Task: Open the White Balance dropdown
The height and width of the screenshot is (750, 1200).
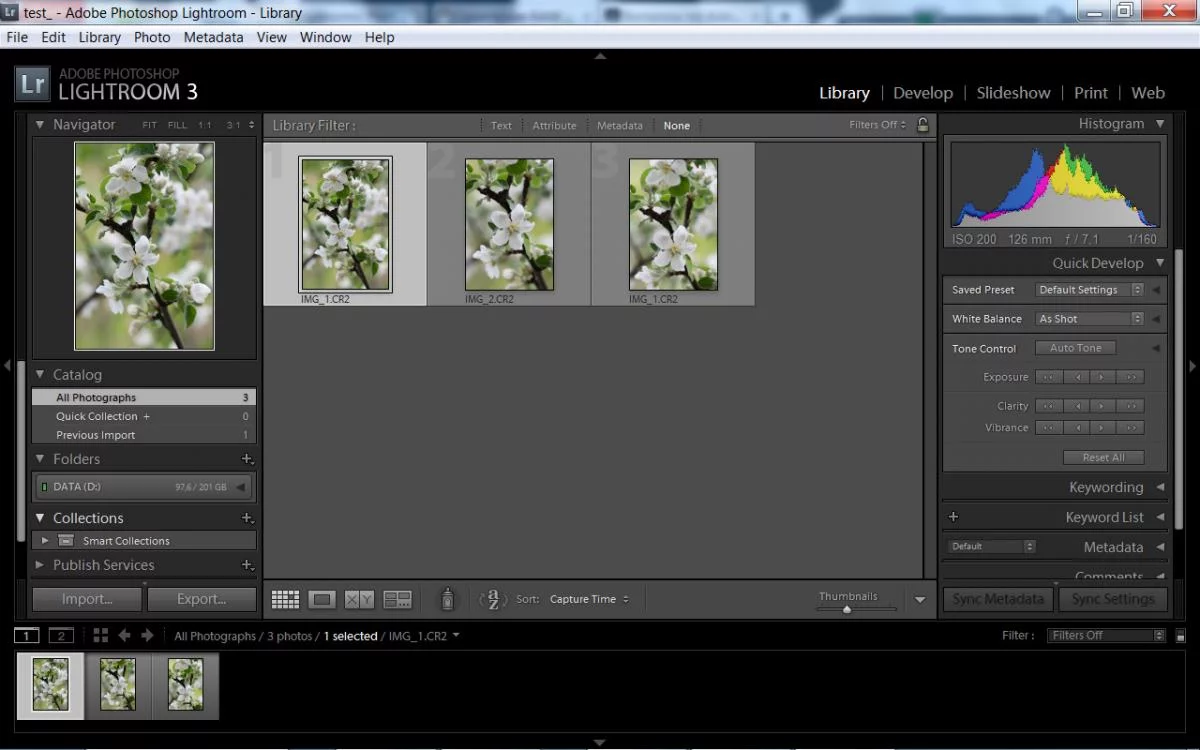Action: coord(1090,319)
